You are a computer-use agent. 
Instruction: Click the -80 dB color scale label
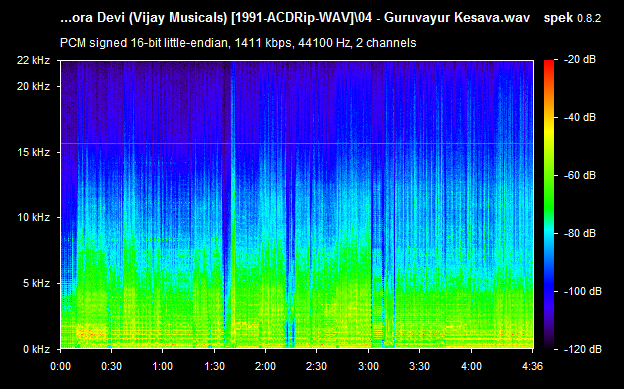580,233
